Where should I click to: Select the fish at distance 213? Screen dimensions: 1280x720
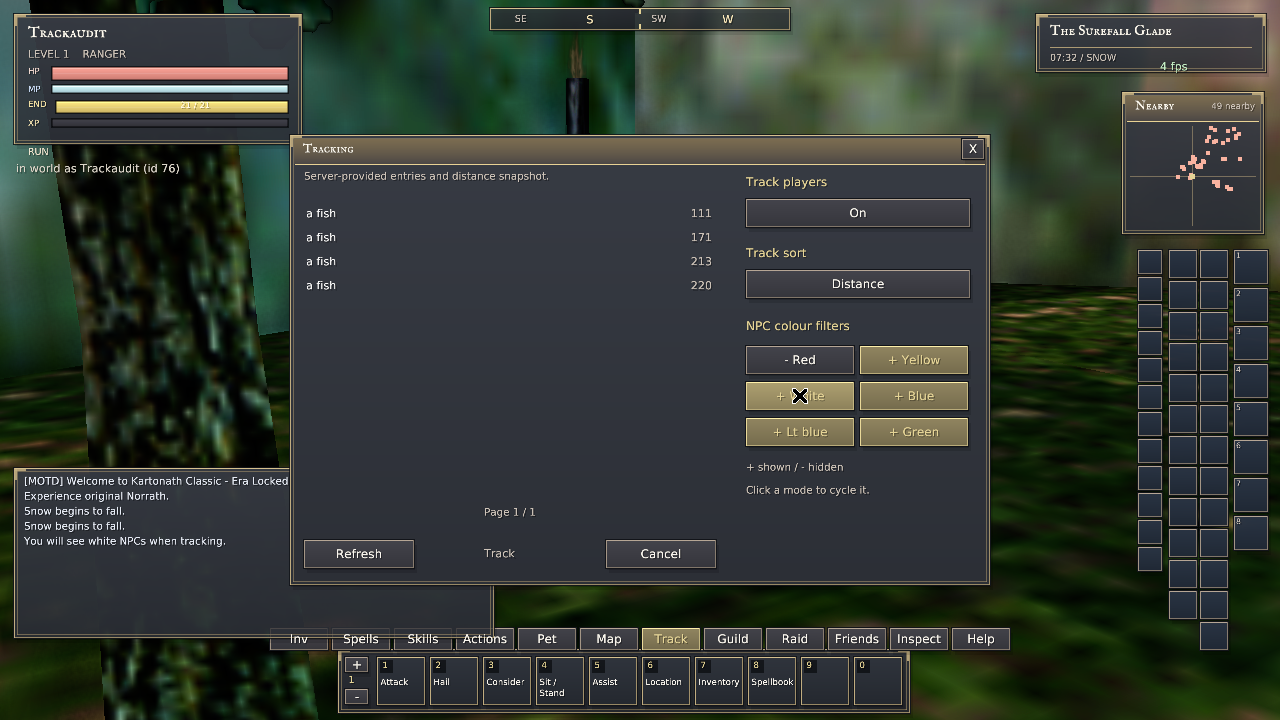509,261
